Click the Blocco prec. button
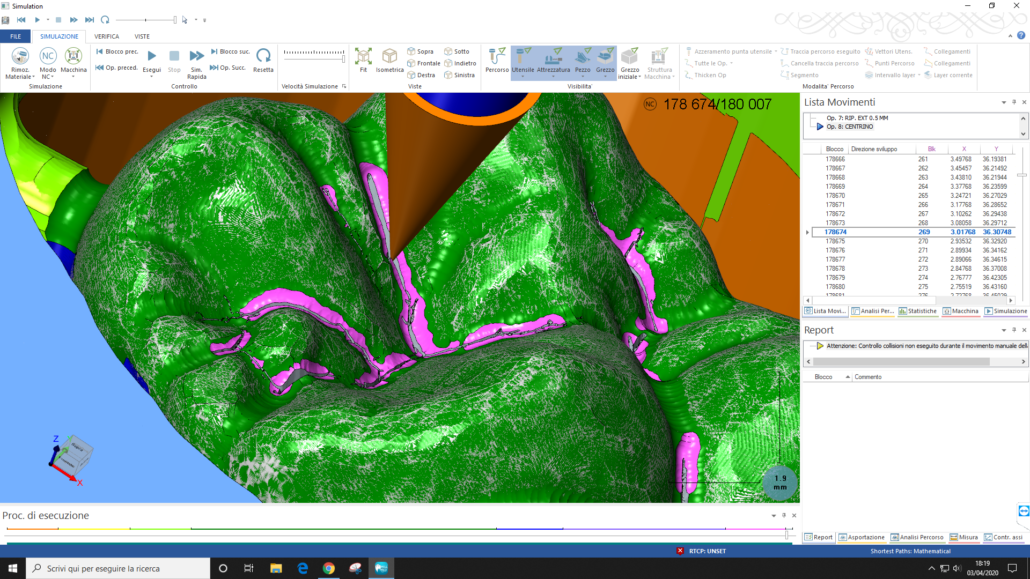 tap(116, 51)
